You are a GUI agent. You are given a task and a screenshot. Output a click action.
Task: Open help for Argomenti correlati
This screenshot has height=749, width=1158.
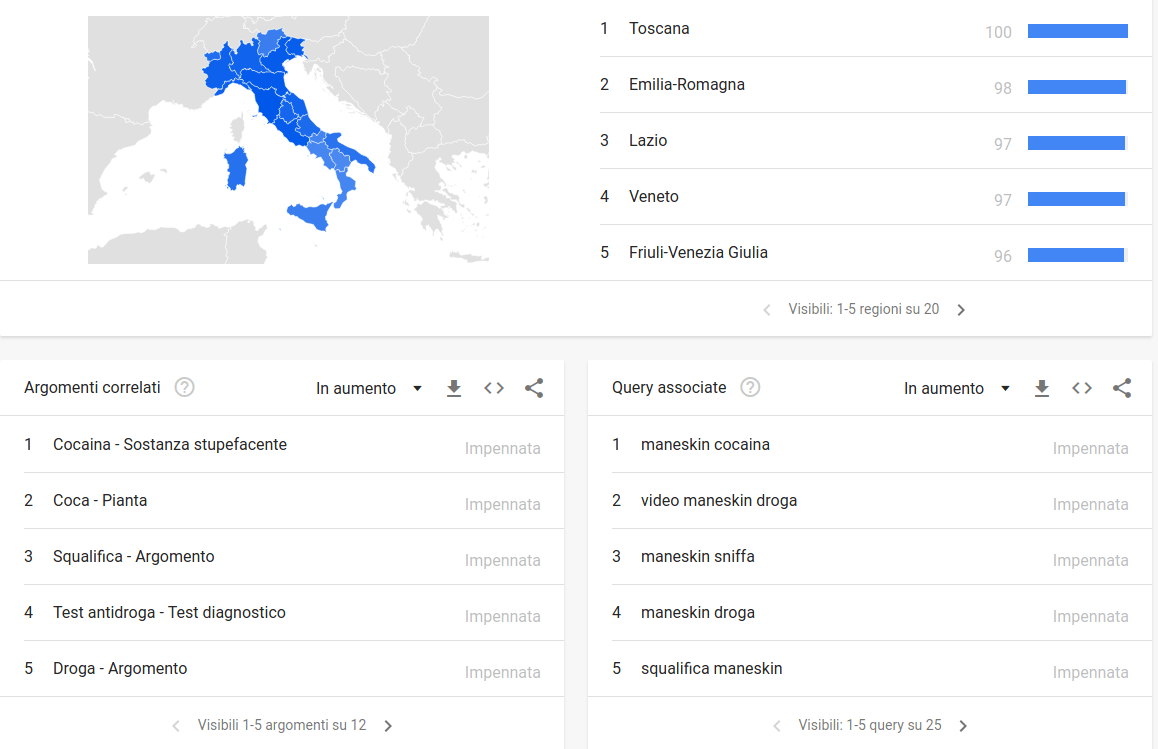point(185,388)
